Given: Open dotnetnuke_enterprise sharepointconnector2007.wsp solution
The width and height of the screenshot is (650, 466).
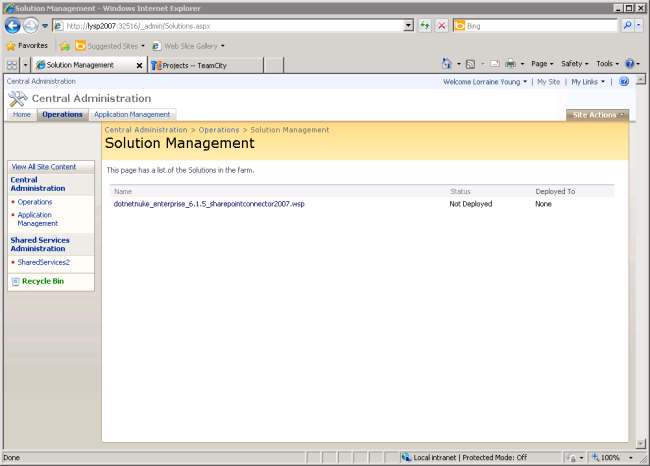Looking at the screenshot, I should coord(209,204).
